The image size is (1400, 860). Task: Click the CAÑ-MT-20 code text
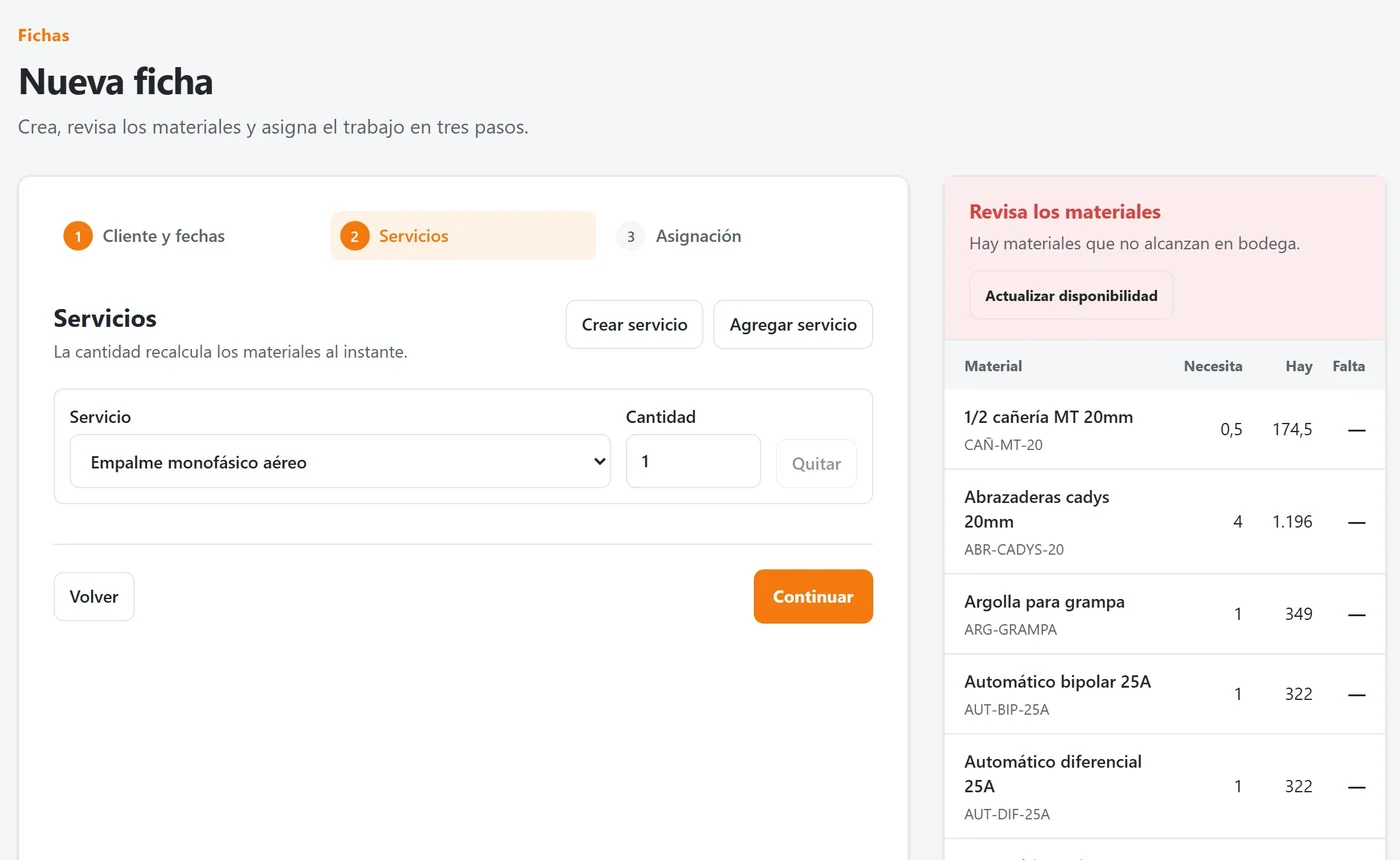(x=1003, y=444)
